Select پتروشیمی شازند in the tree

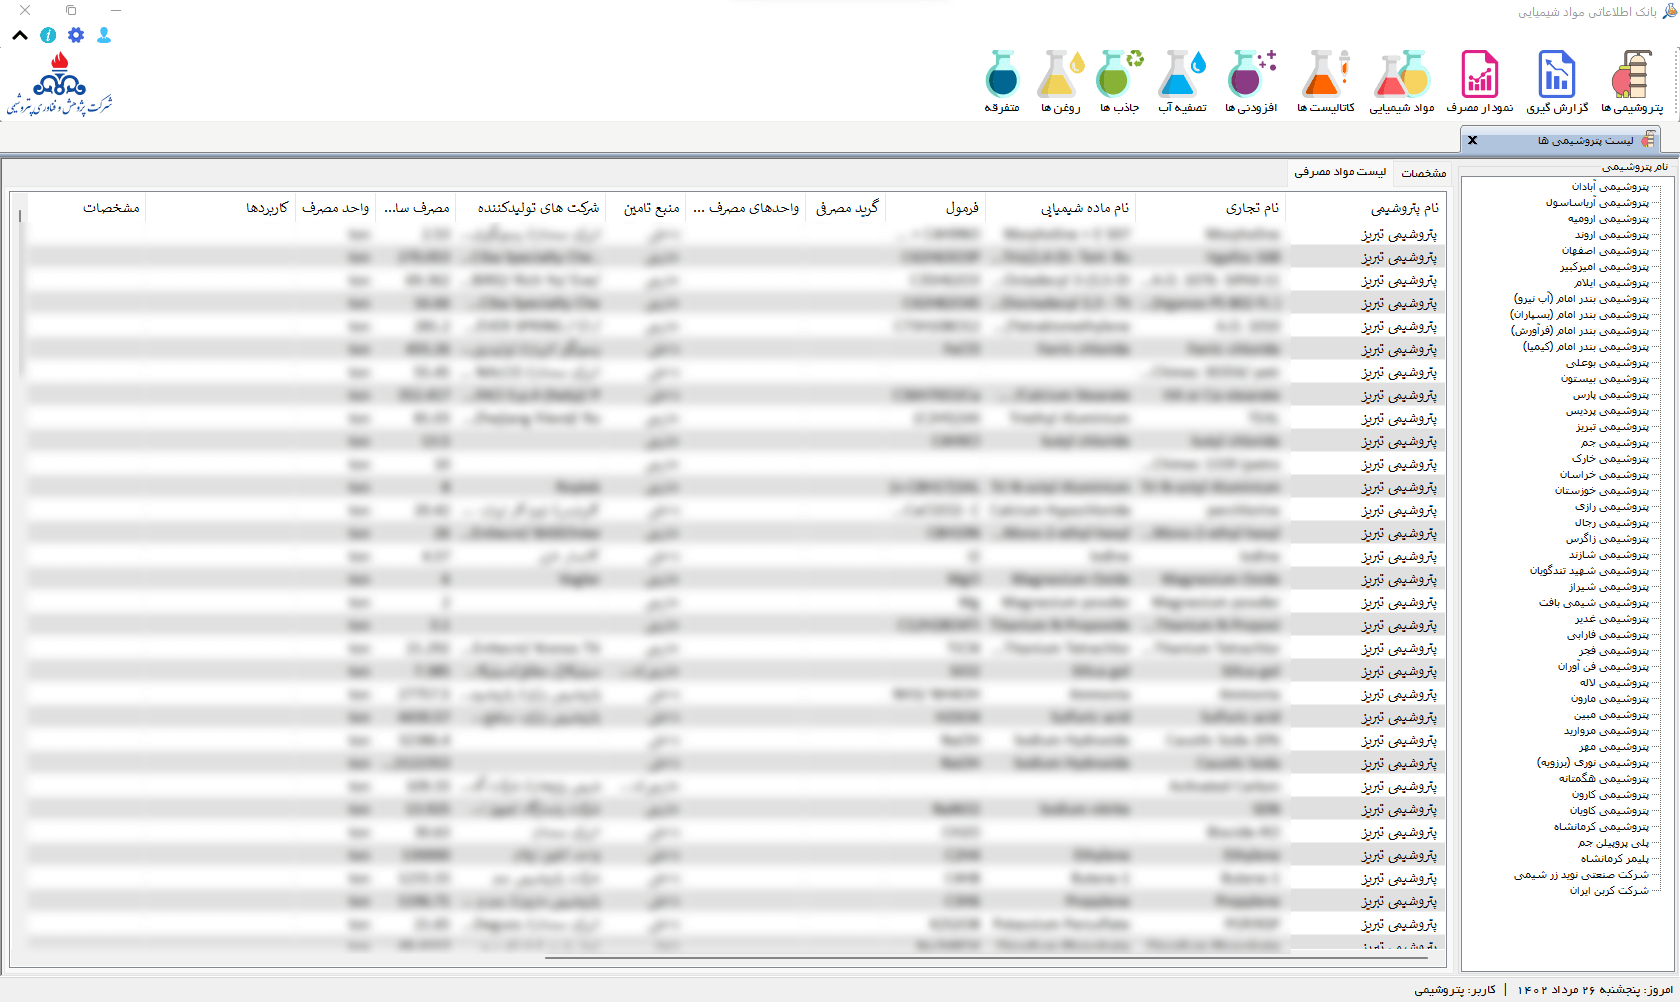click(1609, 555)
